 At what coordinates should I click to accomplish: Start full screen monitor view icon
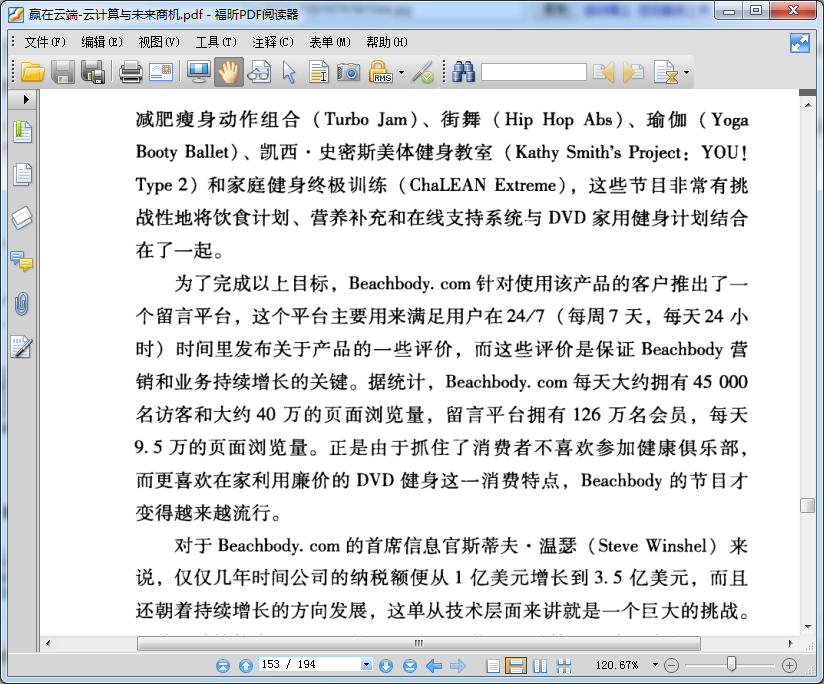point(199,72)
